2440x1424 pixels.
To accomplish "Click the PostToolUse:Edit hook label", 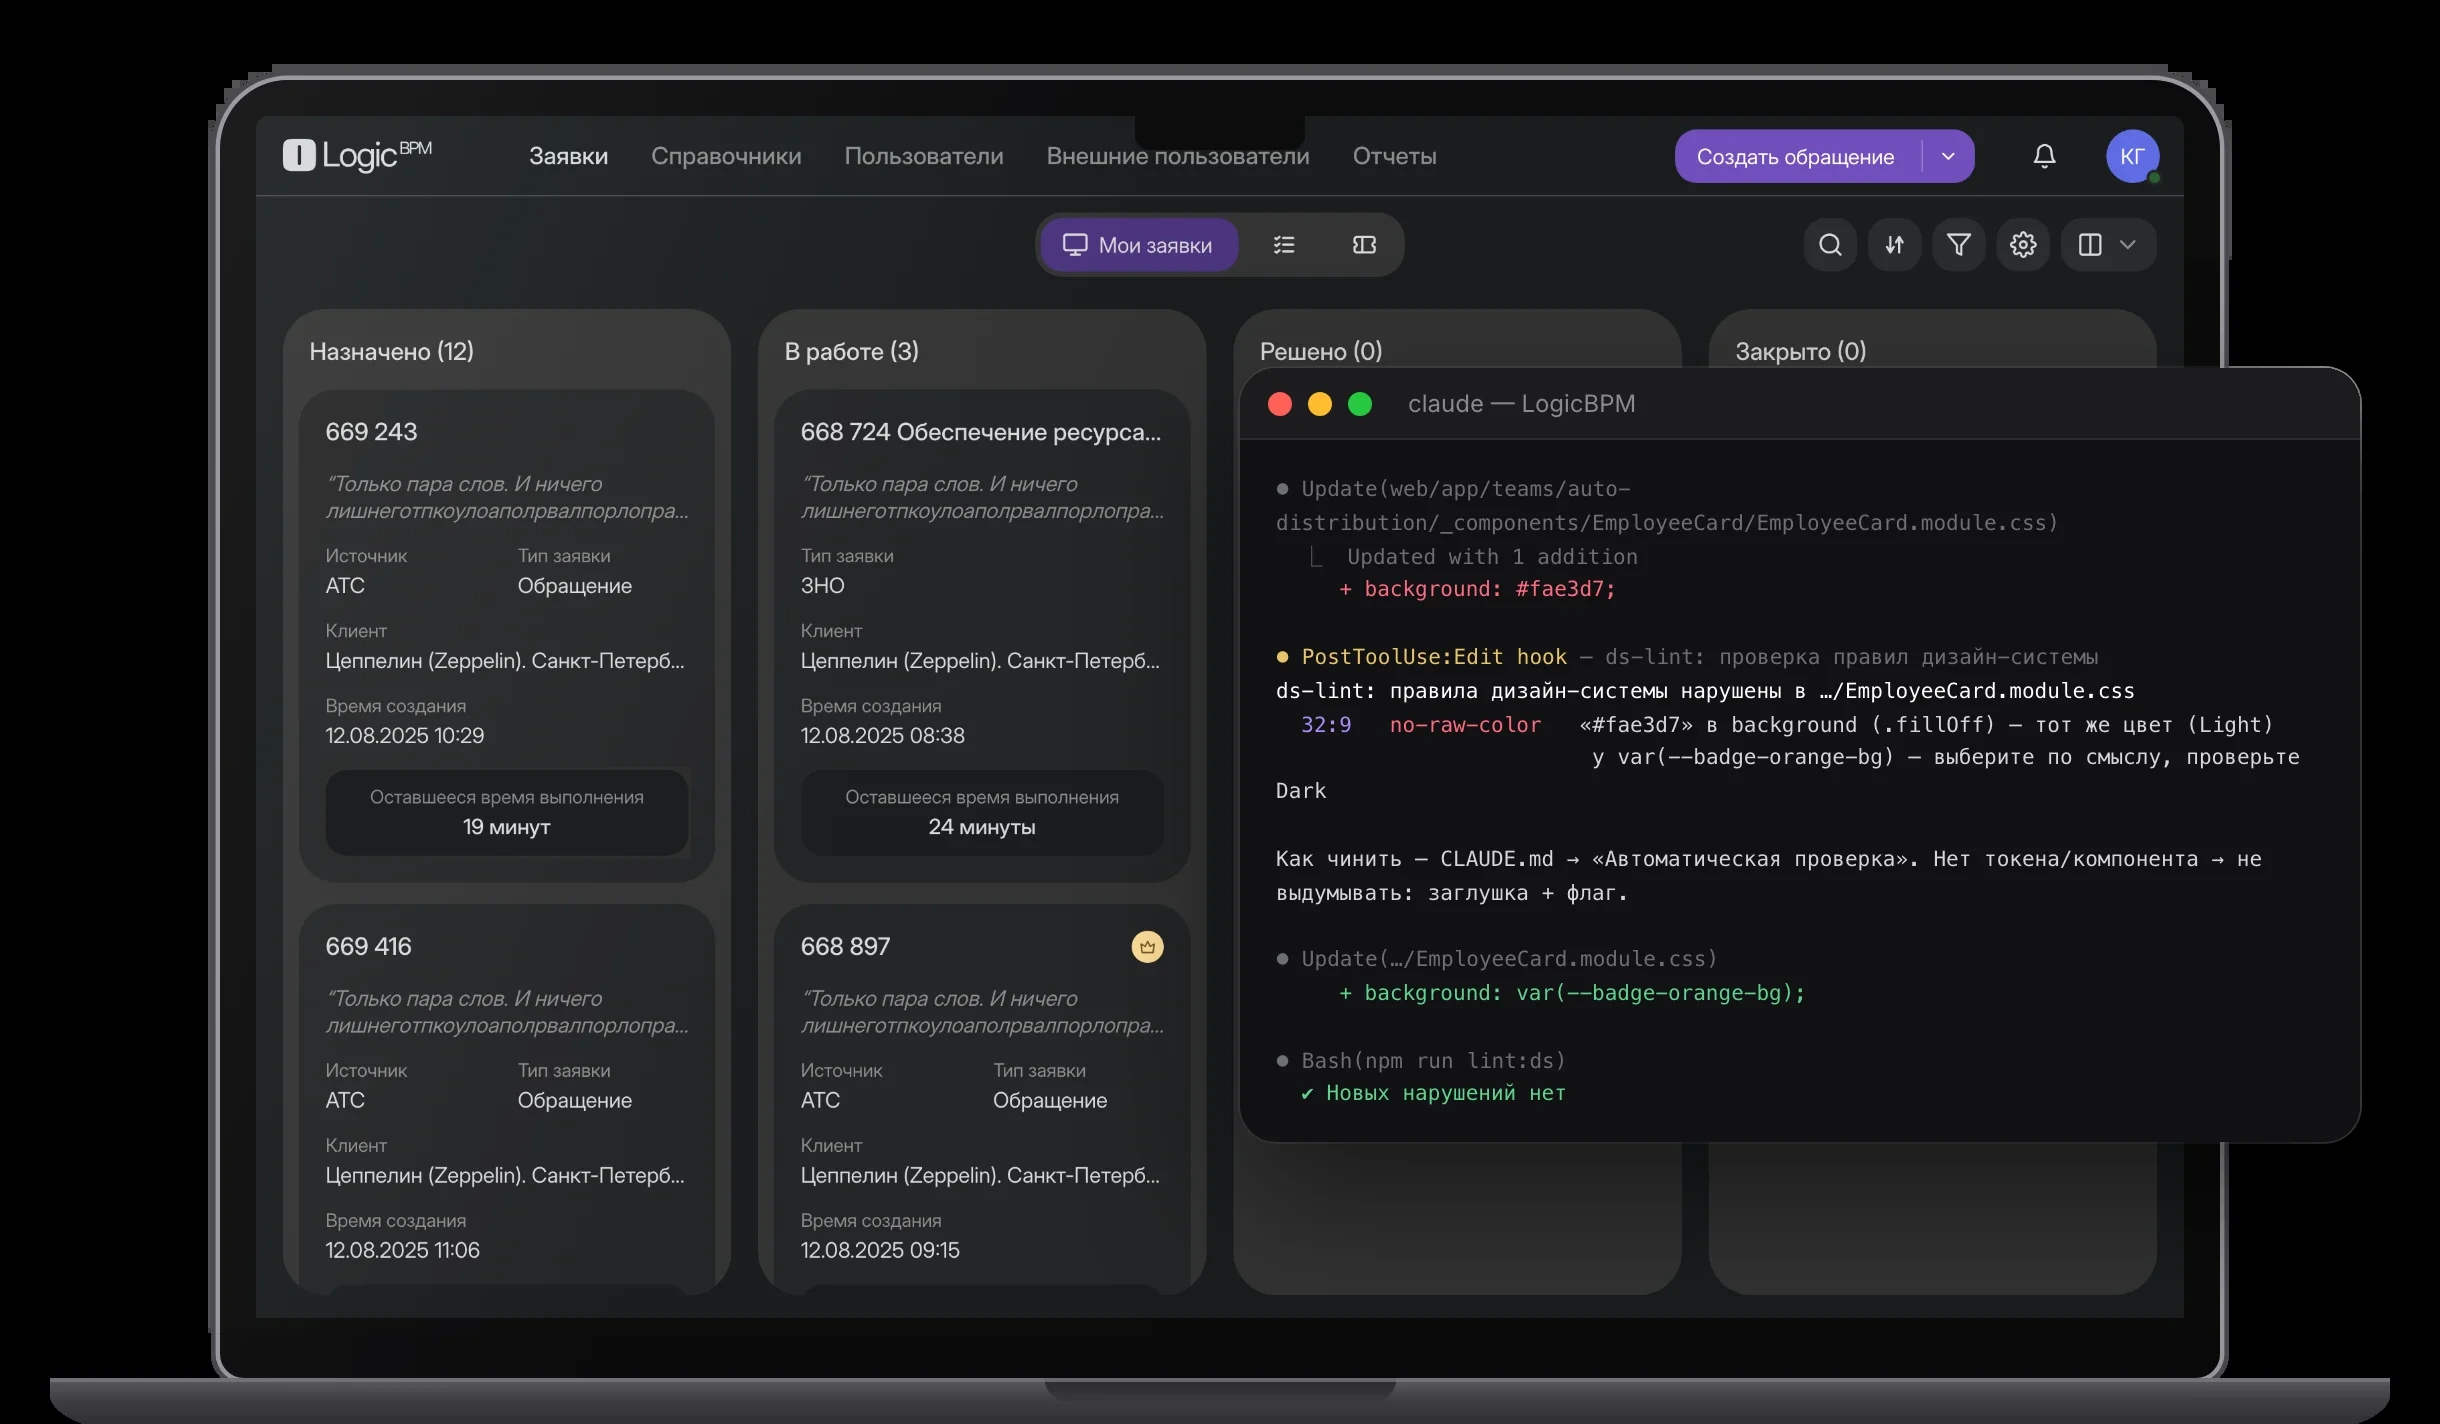I will pos(1434,657).
